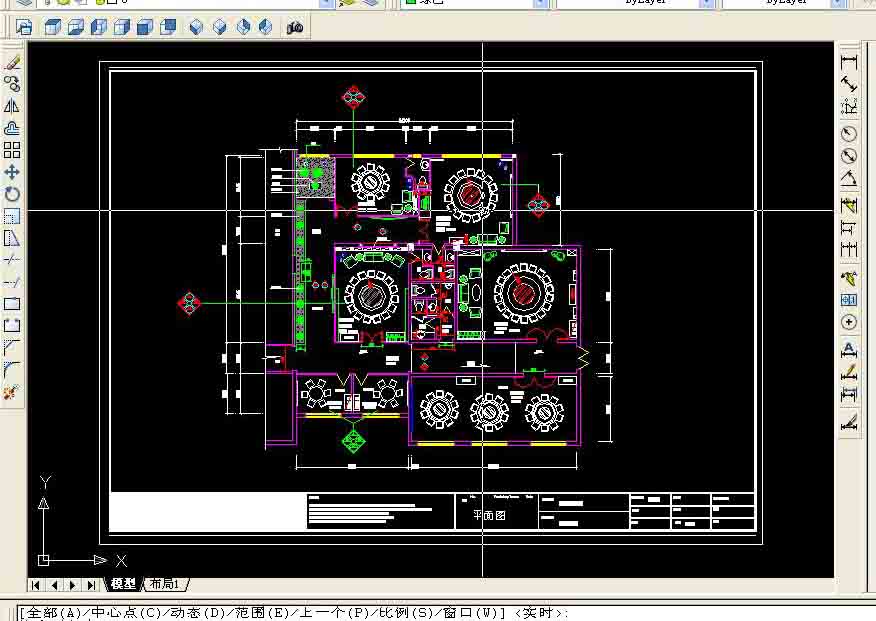Select the Break at Point tool

point(12,304)
